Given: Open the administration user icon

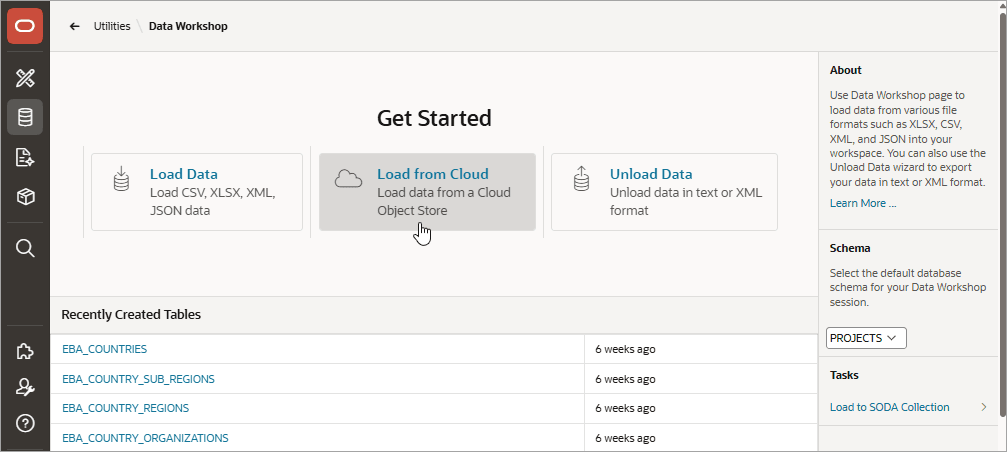Looking at the screenshot, I should (x=25, y=387).
